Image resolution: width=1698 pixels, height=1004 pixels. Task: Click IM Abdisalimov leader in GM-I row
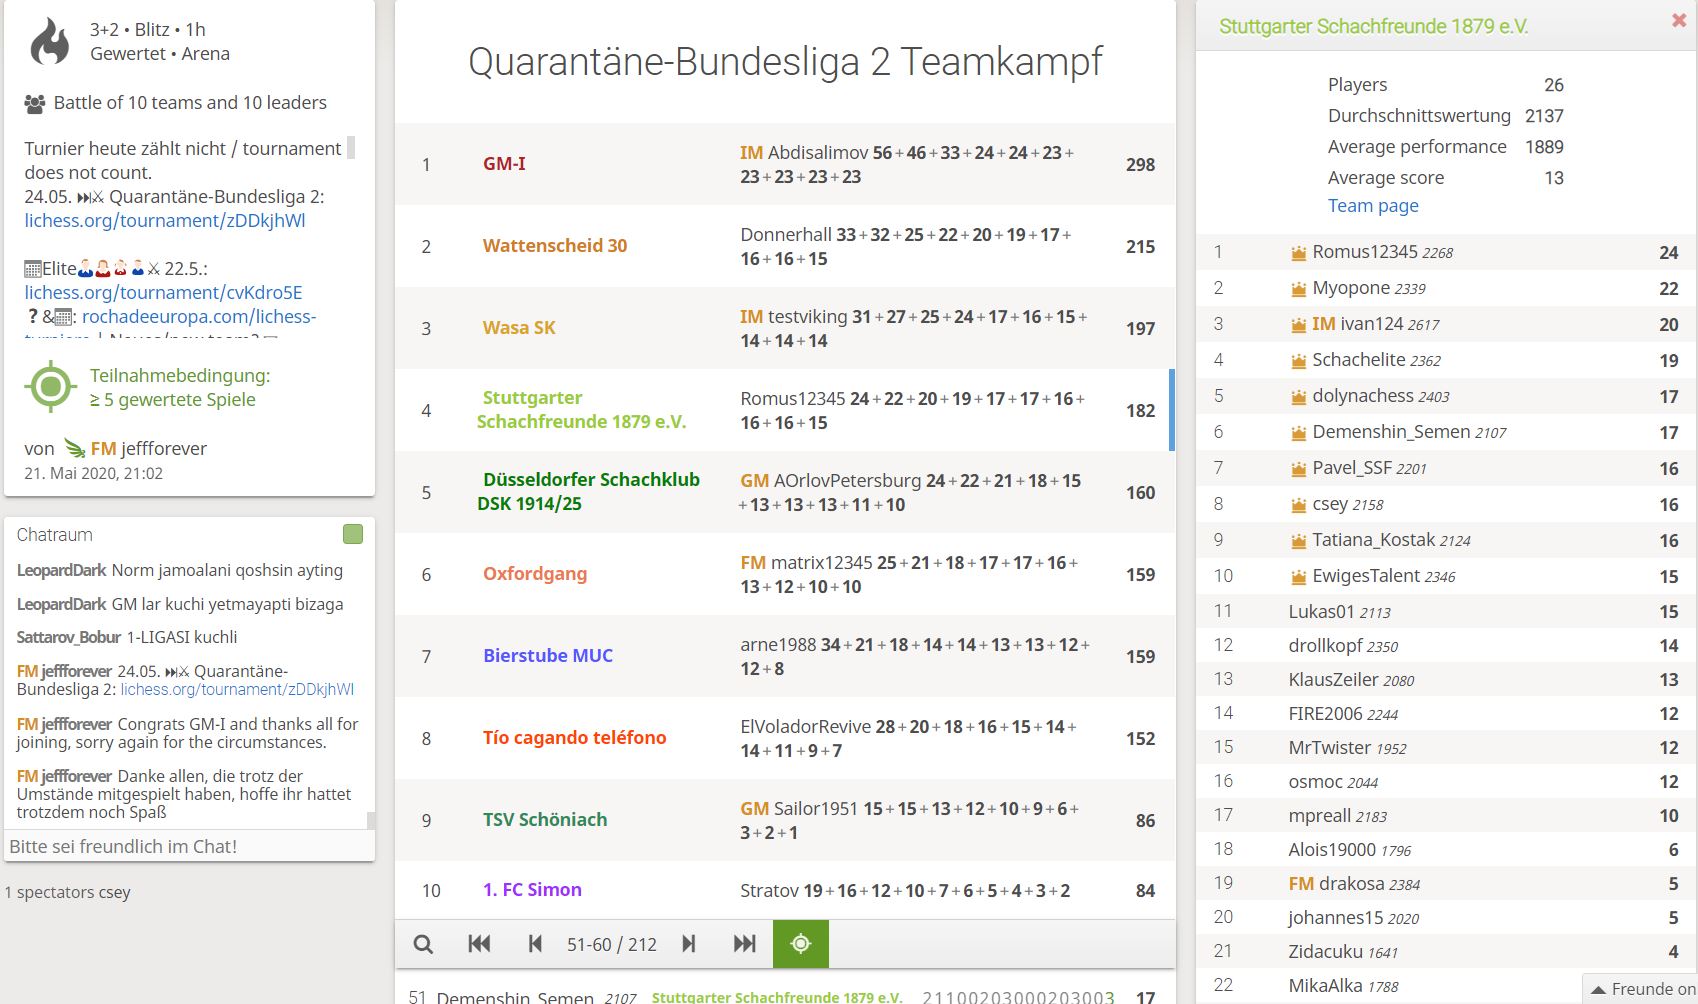pos(804,153)
